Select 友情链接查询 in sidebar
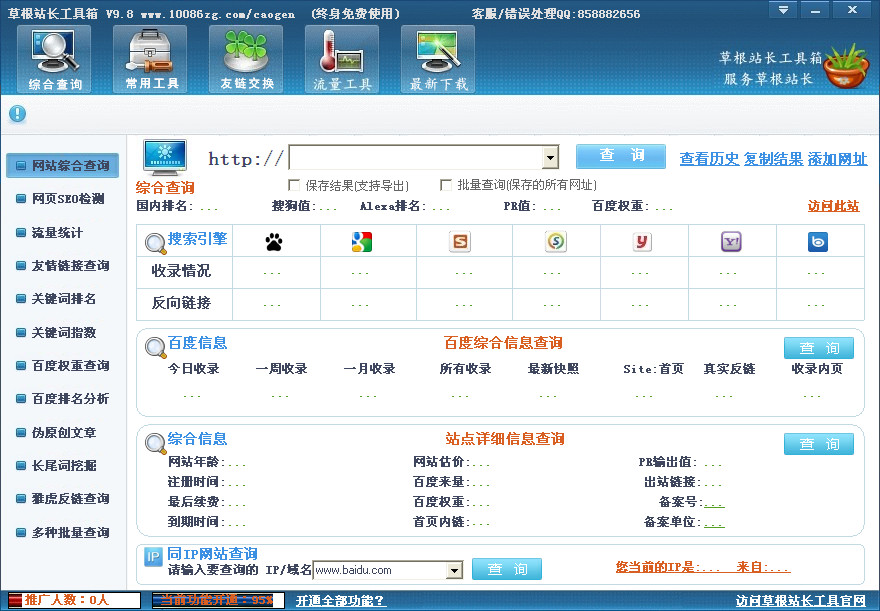880x611 pixels. point(62,265)
